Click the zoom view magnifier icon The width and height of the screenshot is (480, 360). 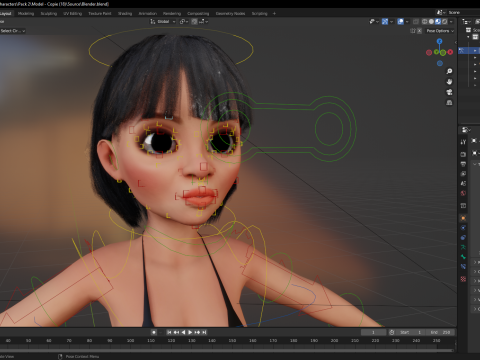pos(449,71)
